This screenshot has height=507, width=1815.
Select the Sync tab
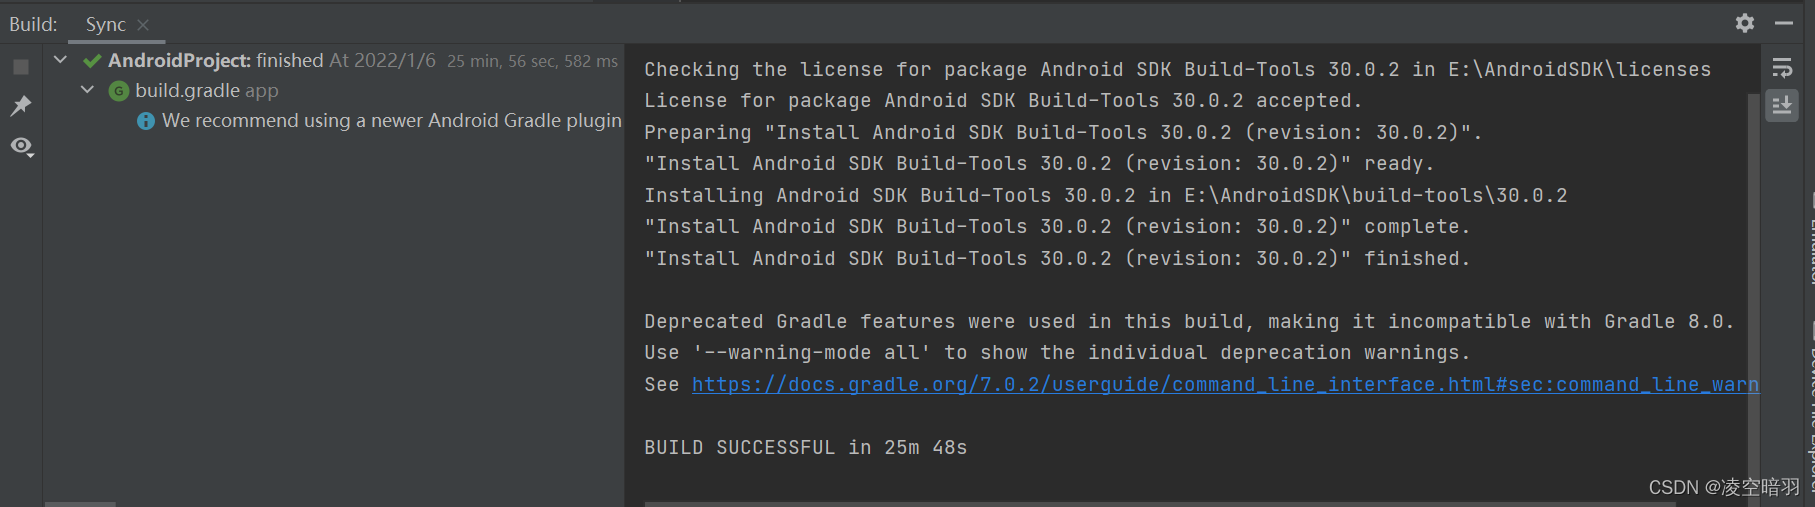tap(105, 25)
